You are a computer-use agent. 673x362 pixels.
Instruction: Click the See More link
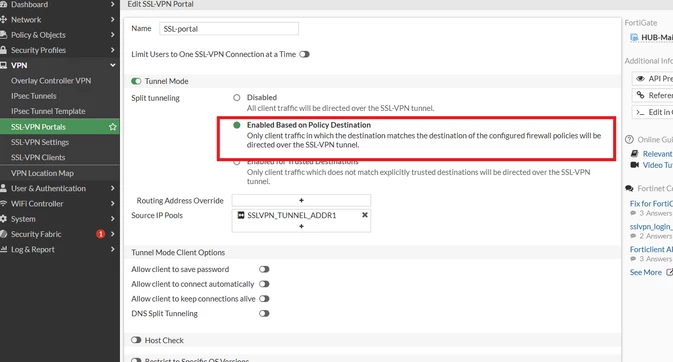pyautogui.click(x=646, y=272)
